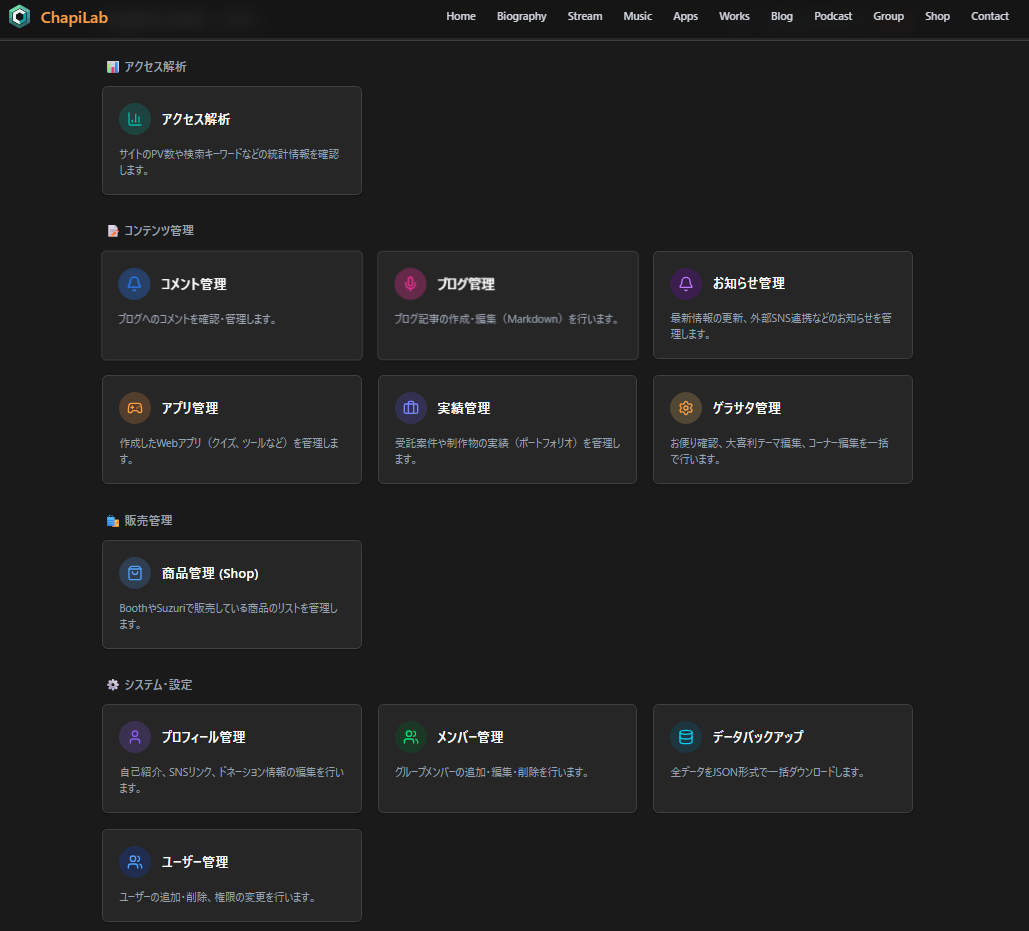
Task: Open the Biography page from navigation
Action: tap(521, 16)
